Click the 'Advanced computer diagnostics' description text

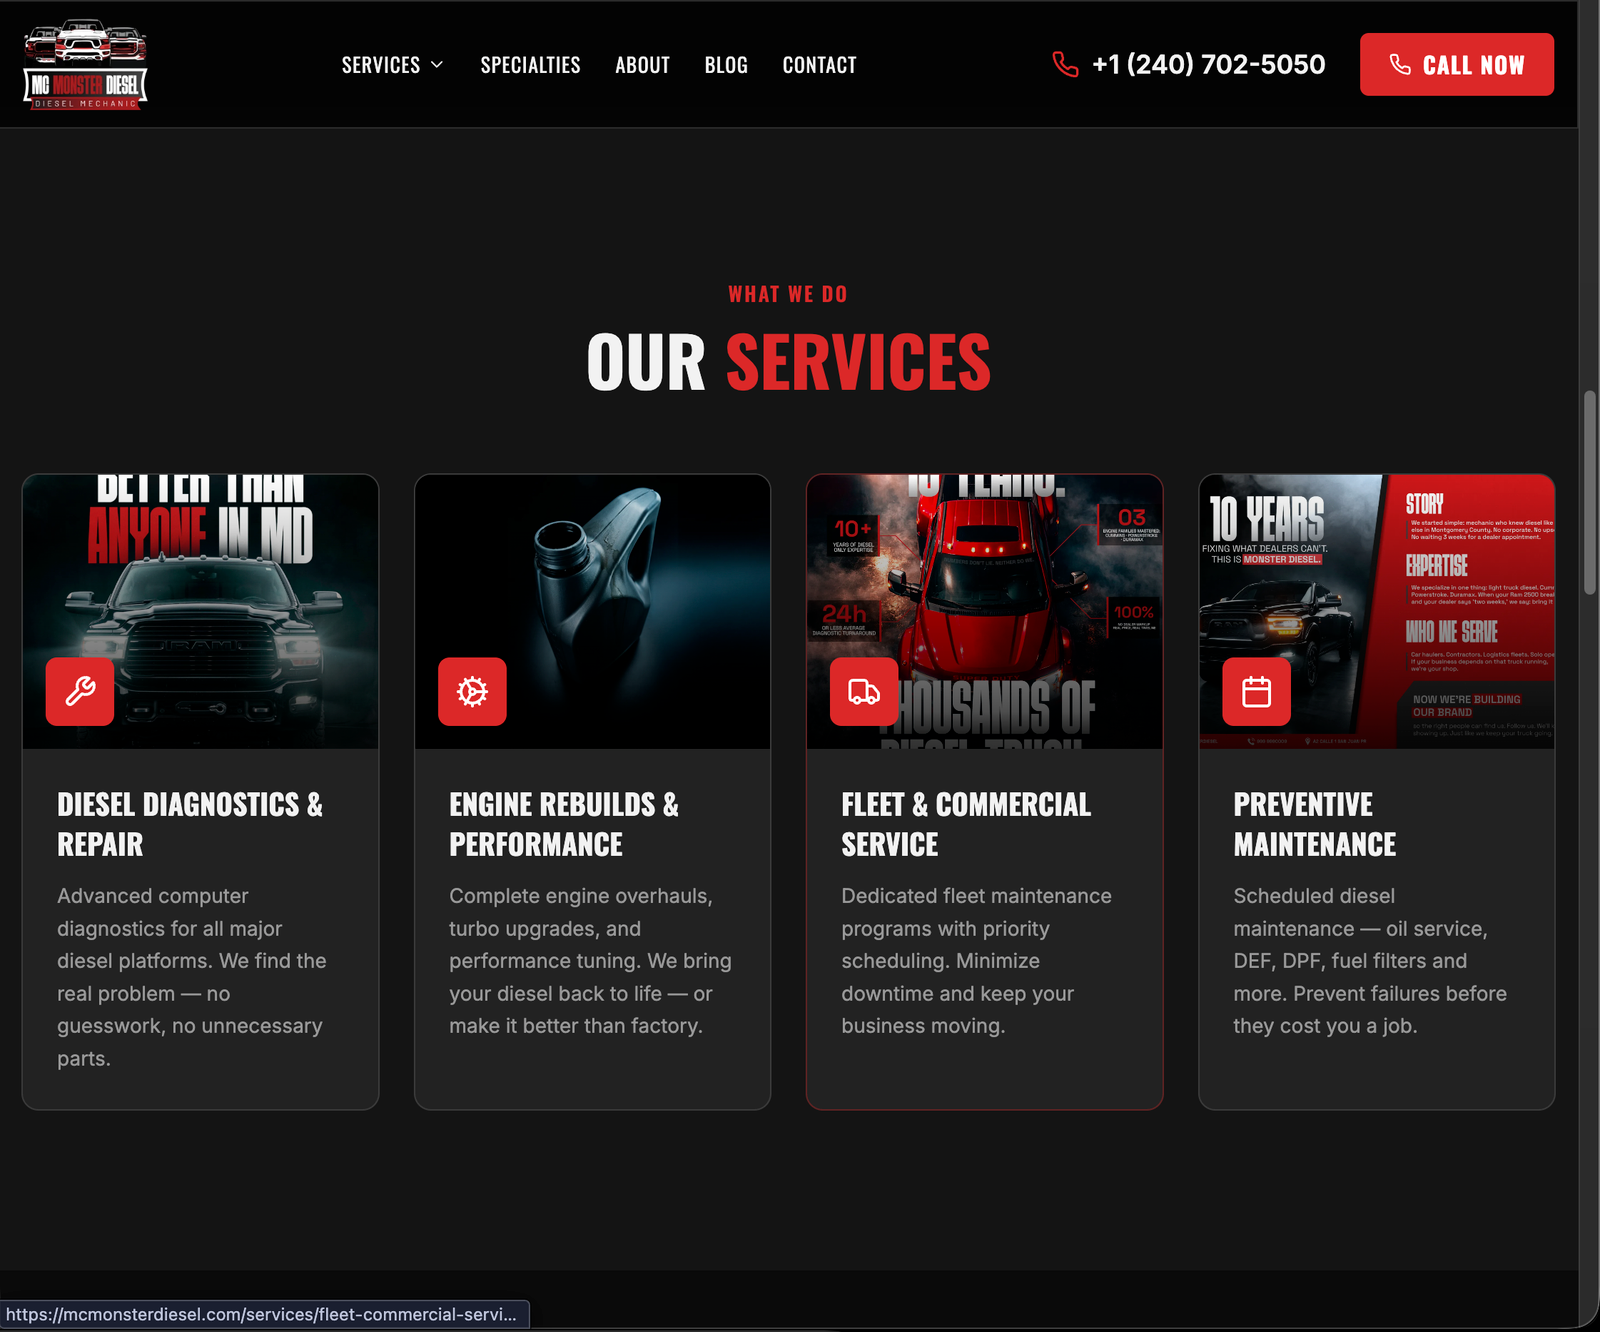pyautogui.click(x=191, y=977)
